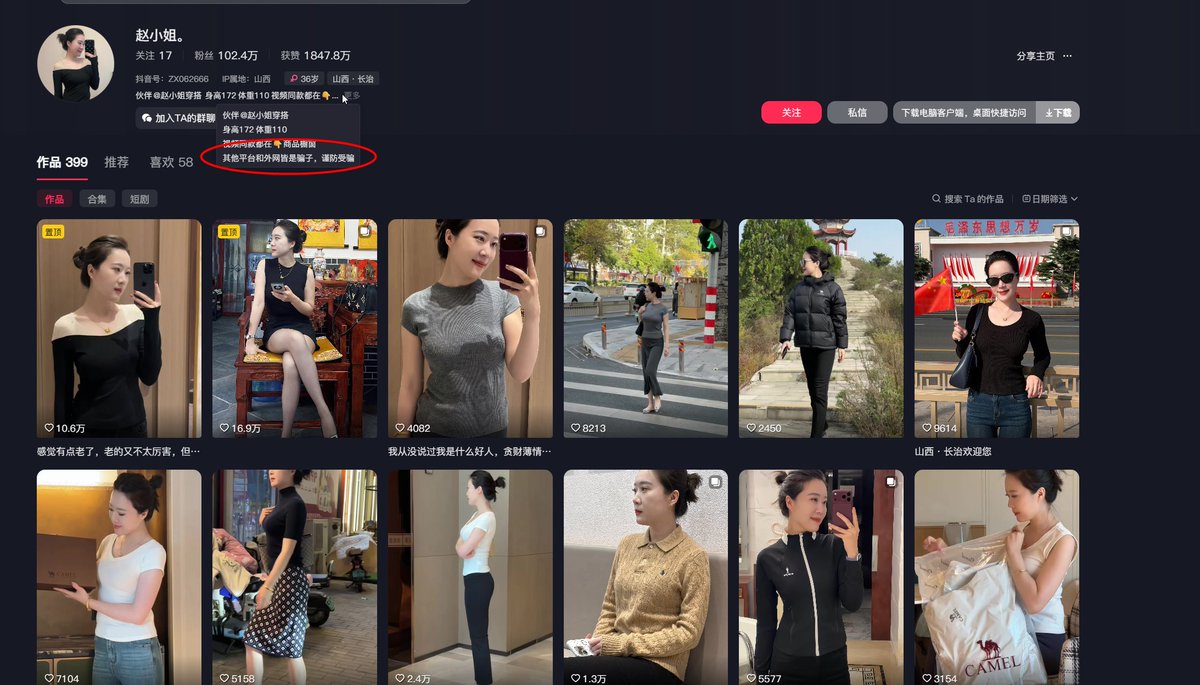Open the black jacket video with 5577 likes
This screenshot has height=685, width=1200.
[x=821, y=577]
